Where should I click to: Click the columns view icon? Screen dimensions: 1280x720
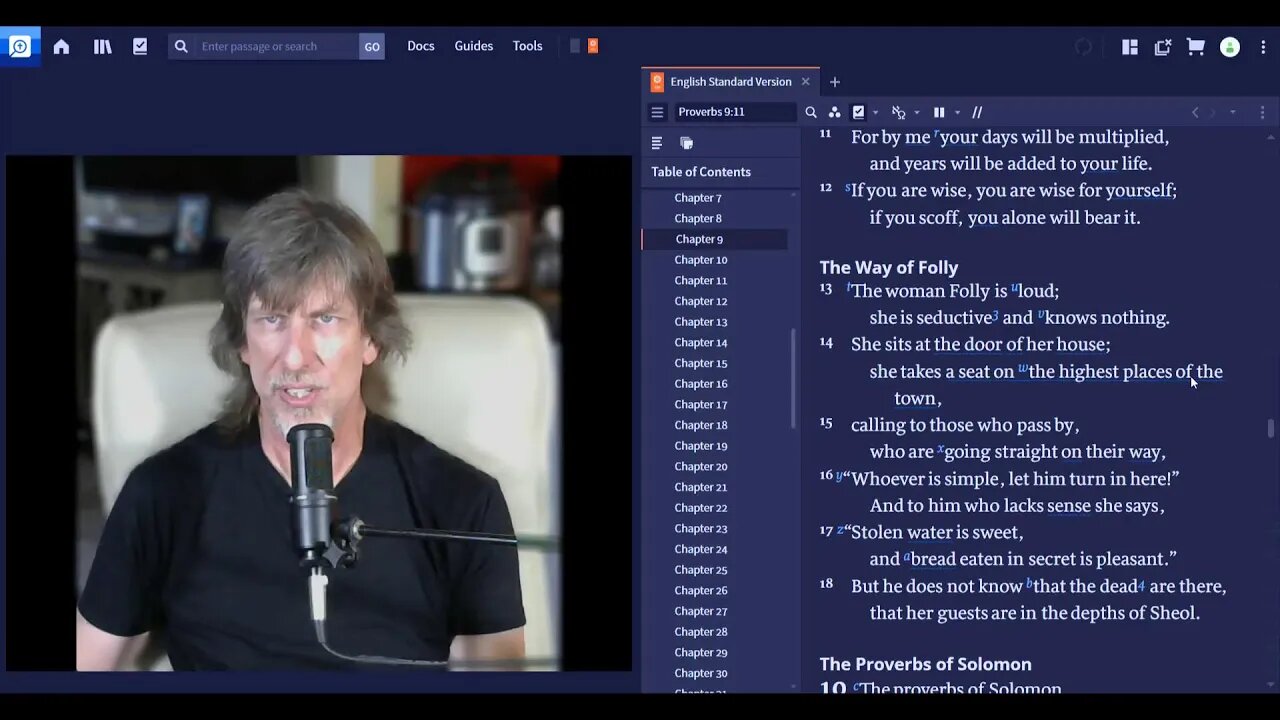[939, 112]
